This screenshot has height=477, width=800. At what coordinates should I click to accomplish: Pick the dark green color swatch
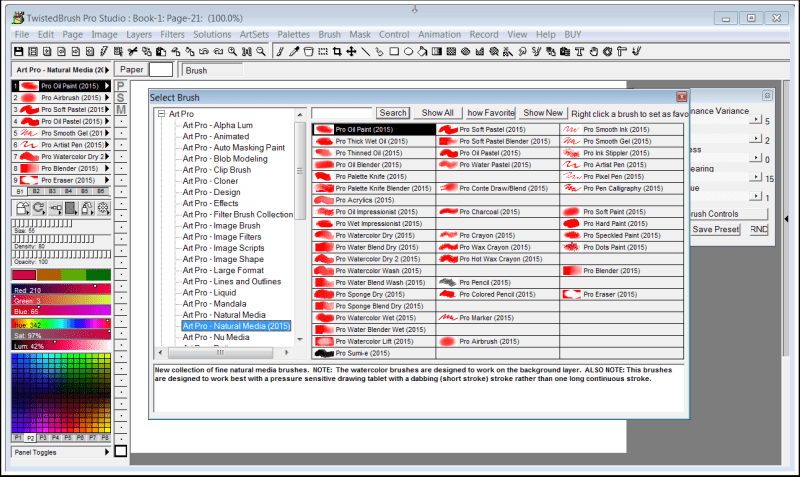pyautogui.click(x=98, y=275)
